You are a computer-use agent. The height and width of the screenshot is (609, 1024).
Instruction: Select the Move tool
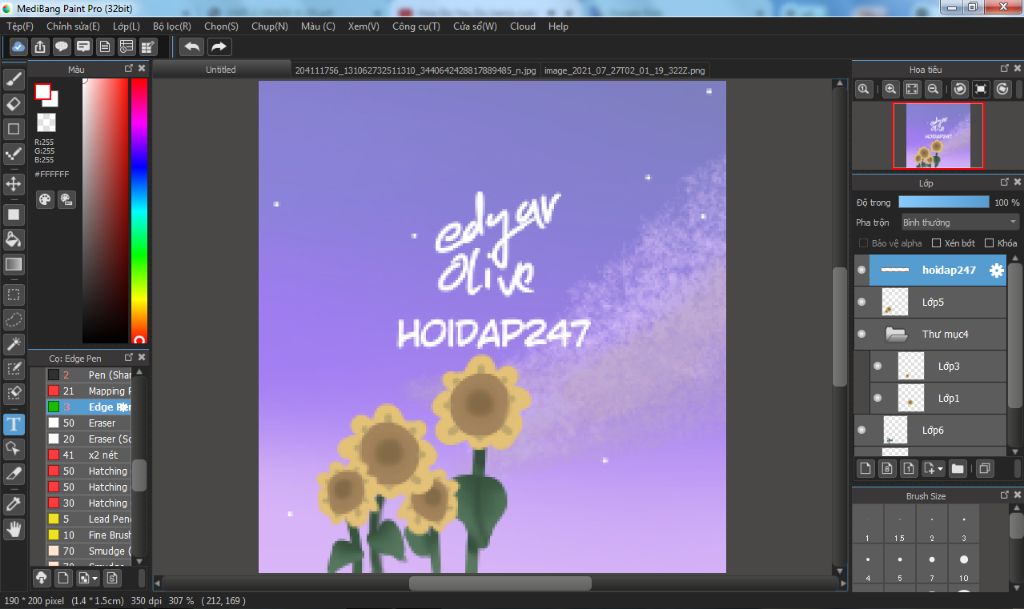click(x=14, y=184)
